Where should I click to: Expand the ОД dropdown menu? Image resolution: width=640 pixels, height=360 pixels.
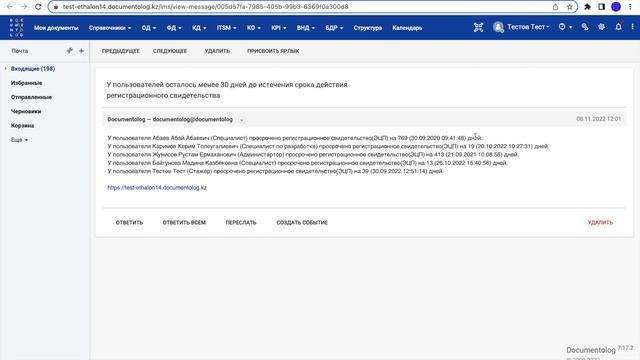coord(149,28)
